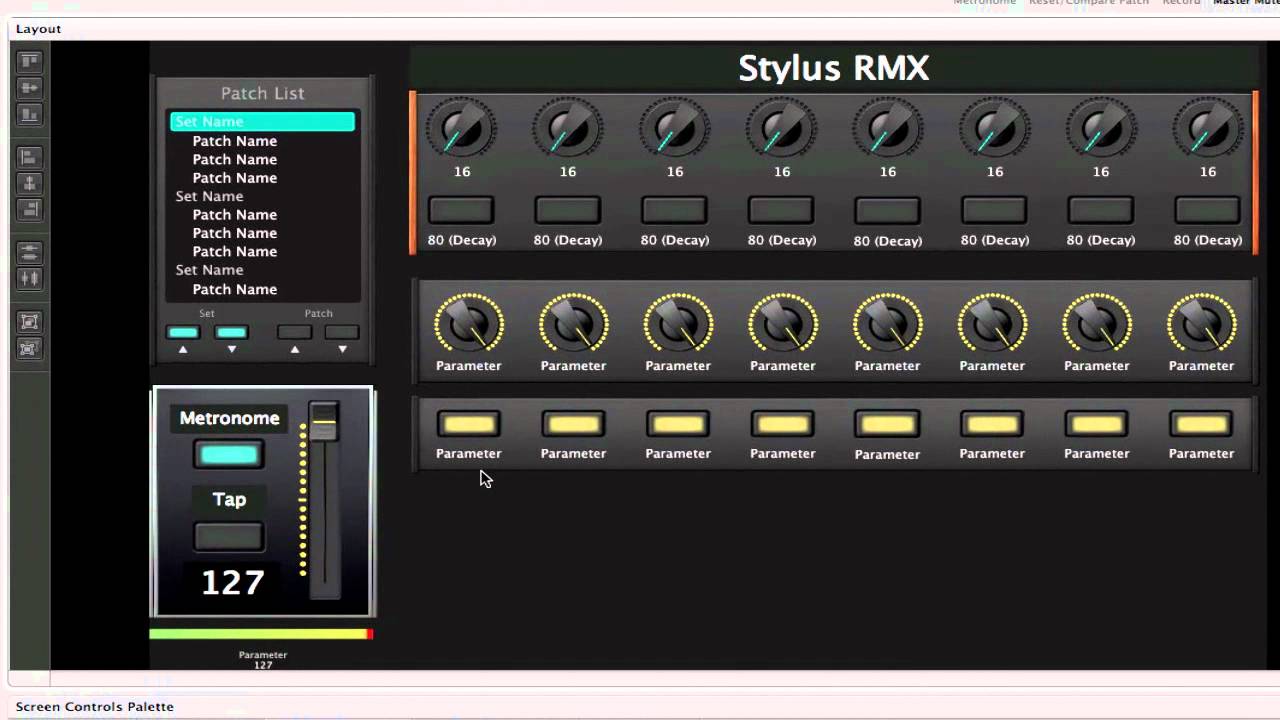Click the align right edges layout icon

point(29,209)
